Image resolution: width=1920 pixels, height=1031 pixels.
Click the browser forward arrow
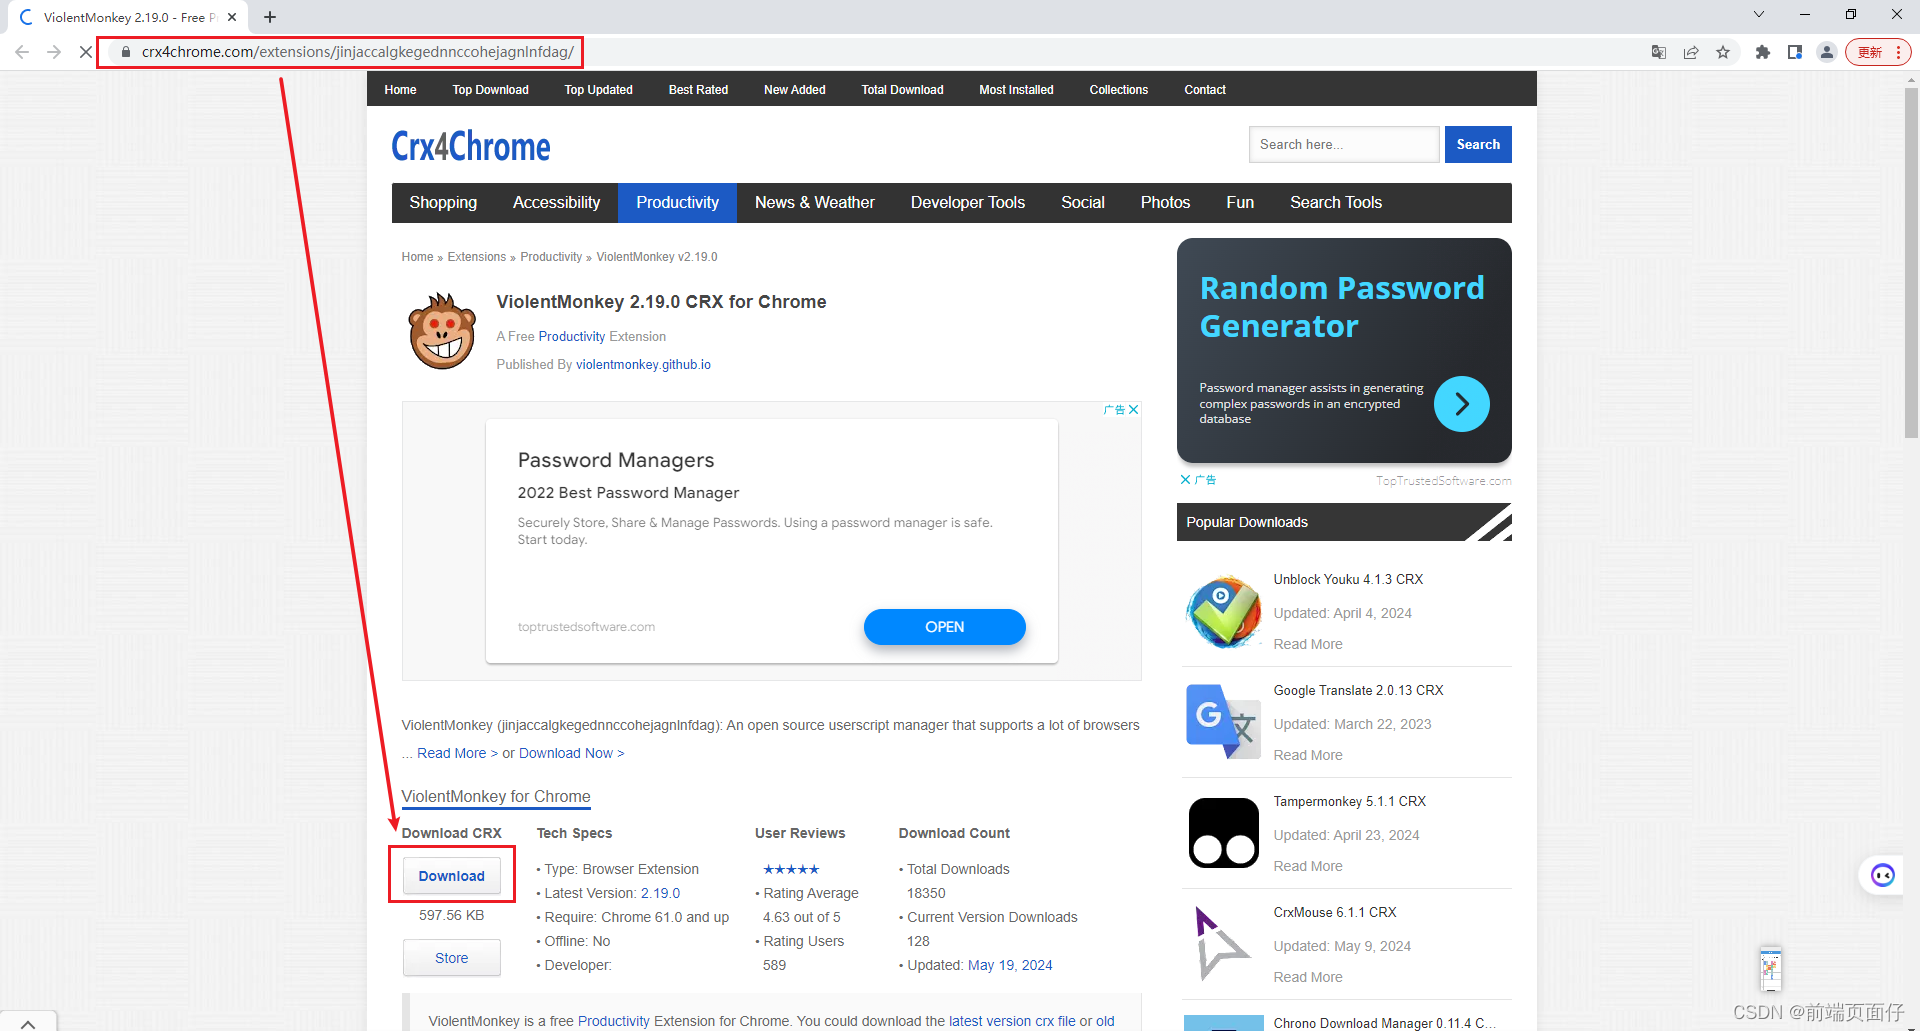54,52
